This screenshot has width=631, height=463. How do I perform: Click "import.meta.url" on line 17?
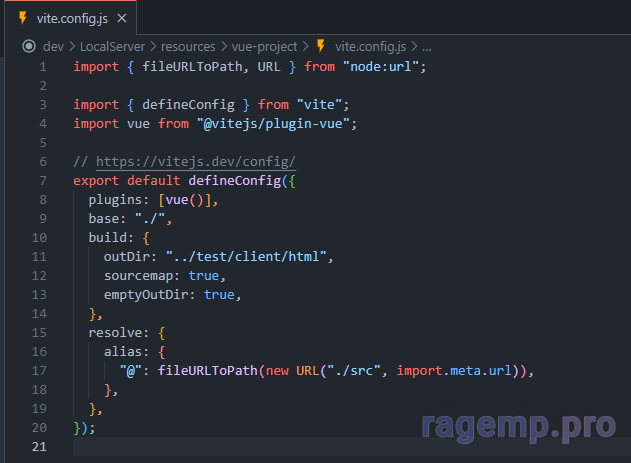454,371
